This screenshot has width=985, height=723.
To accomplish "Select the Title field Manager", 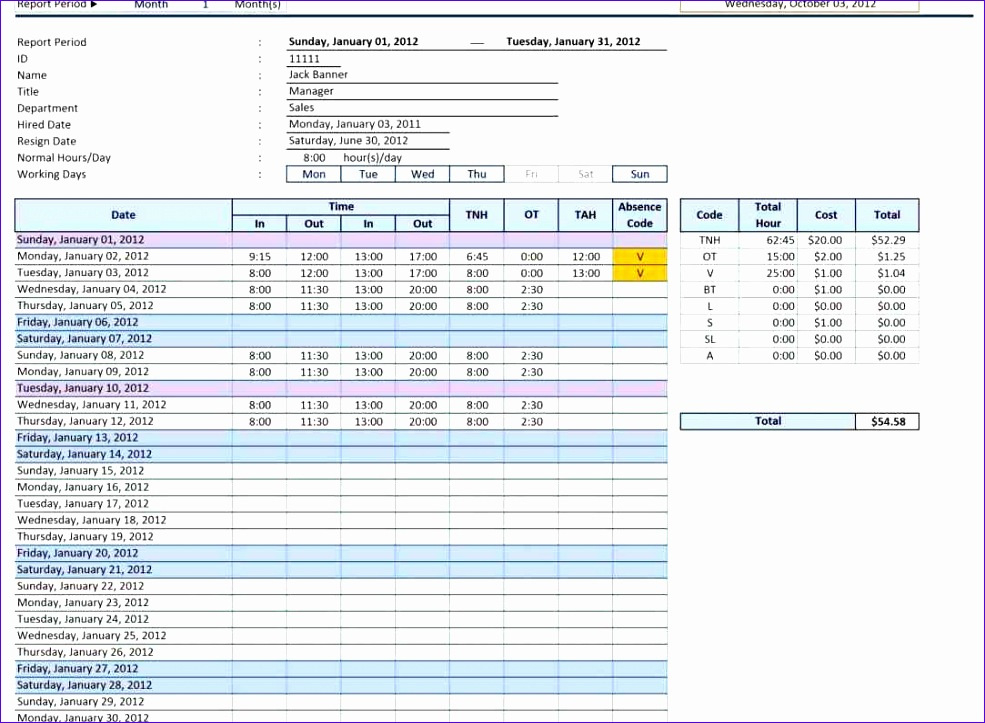I will (422, 91).
